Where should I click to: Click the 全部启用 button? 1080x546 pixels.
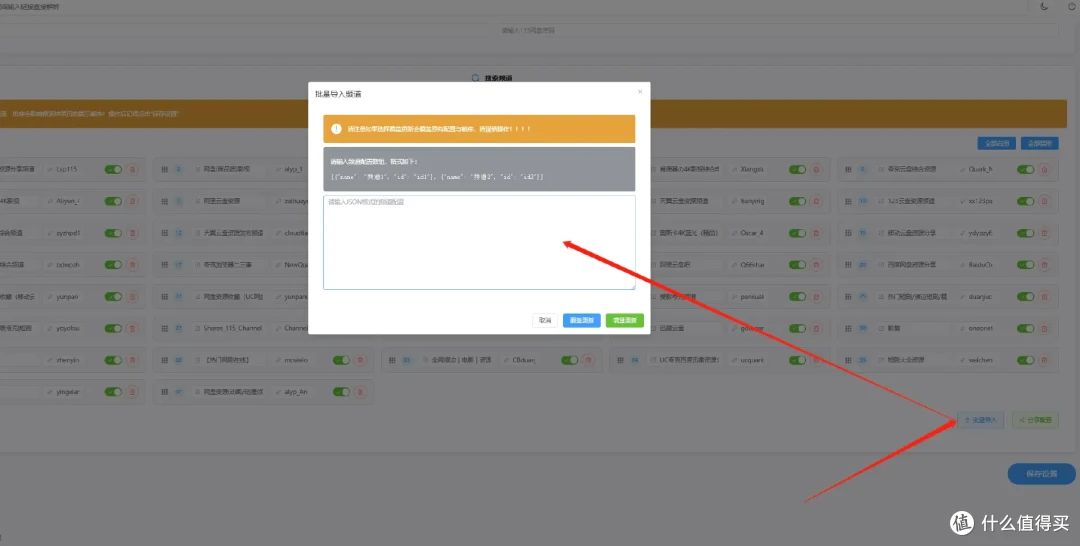[x=997, y=143]
